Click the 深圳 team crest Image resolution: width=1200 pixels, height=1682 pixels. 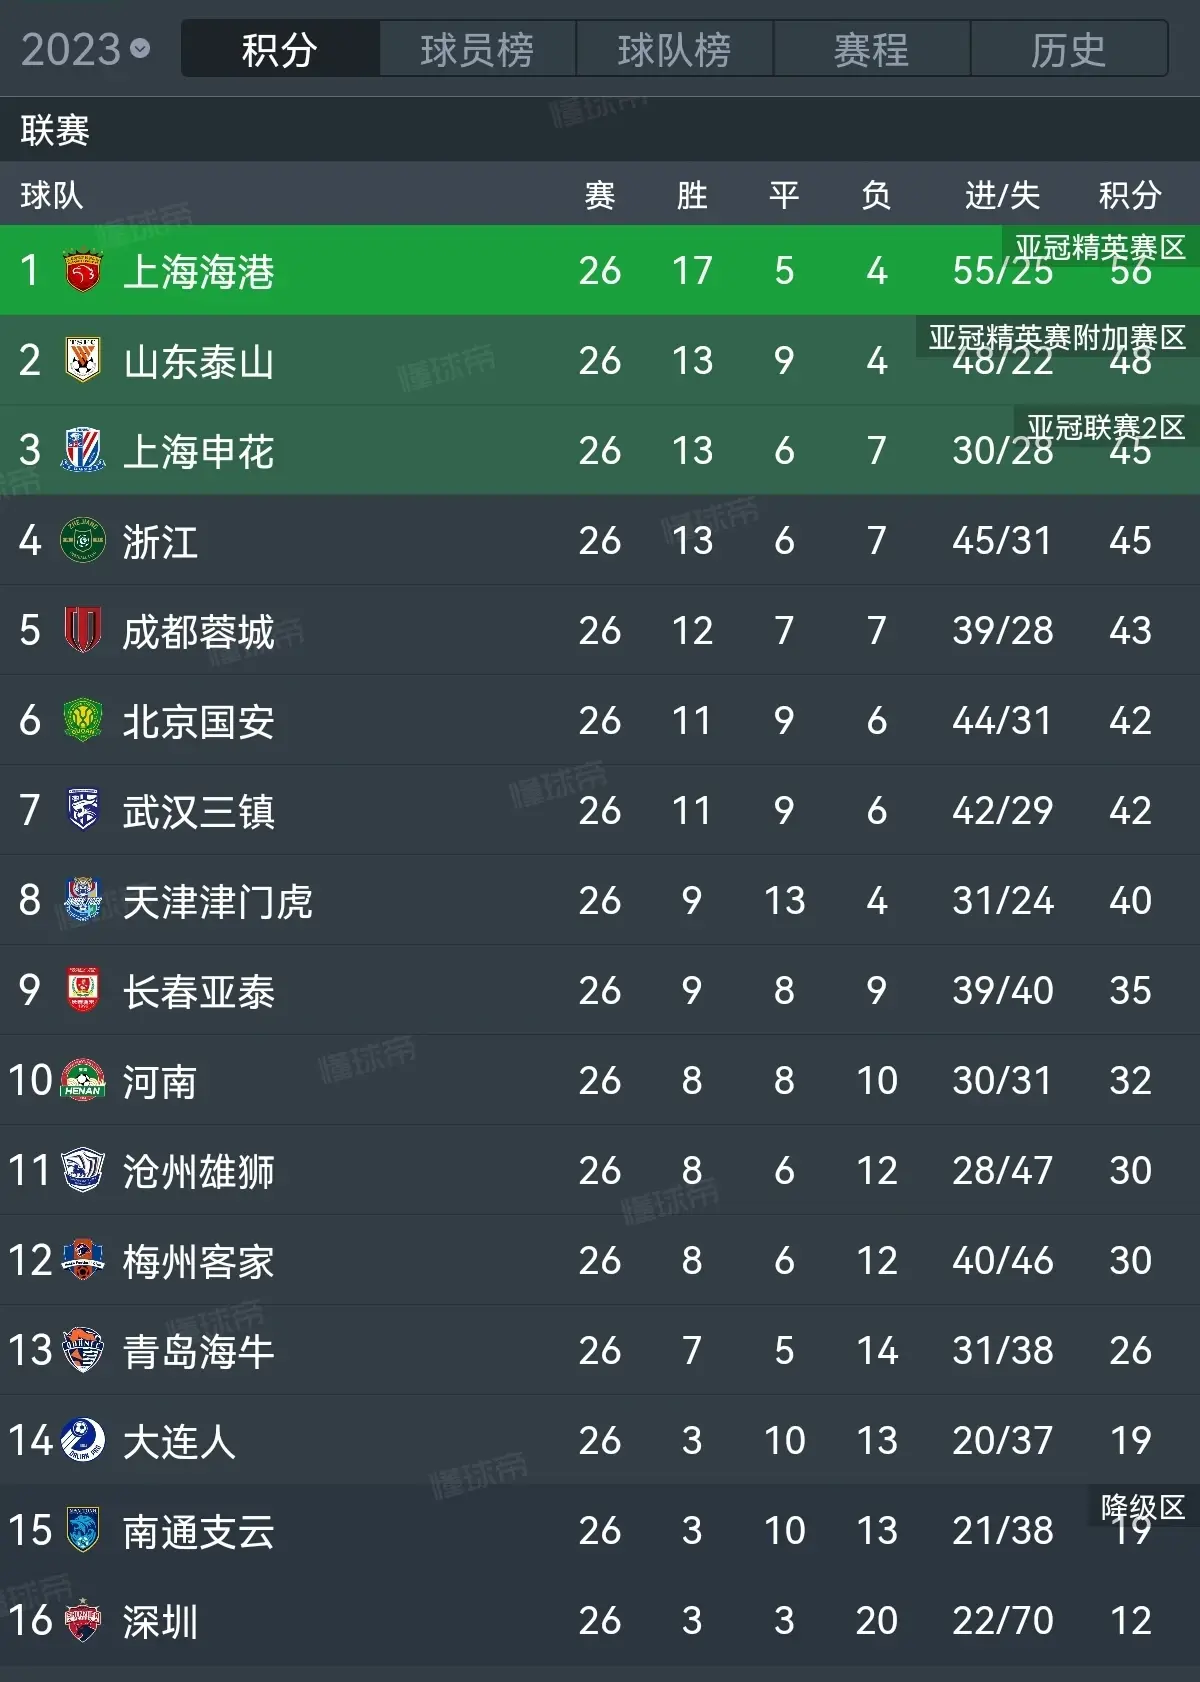pyautogui.click(x=83, y=1620)
